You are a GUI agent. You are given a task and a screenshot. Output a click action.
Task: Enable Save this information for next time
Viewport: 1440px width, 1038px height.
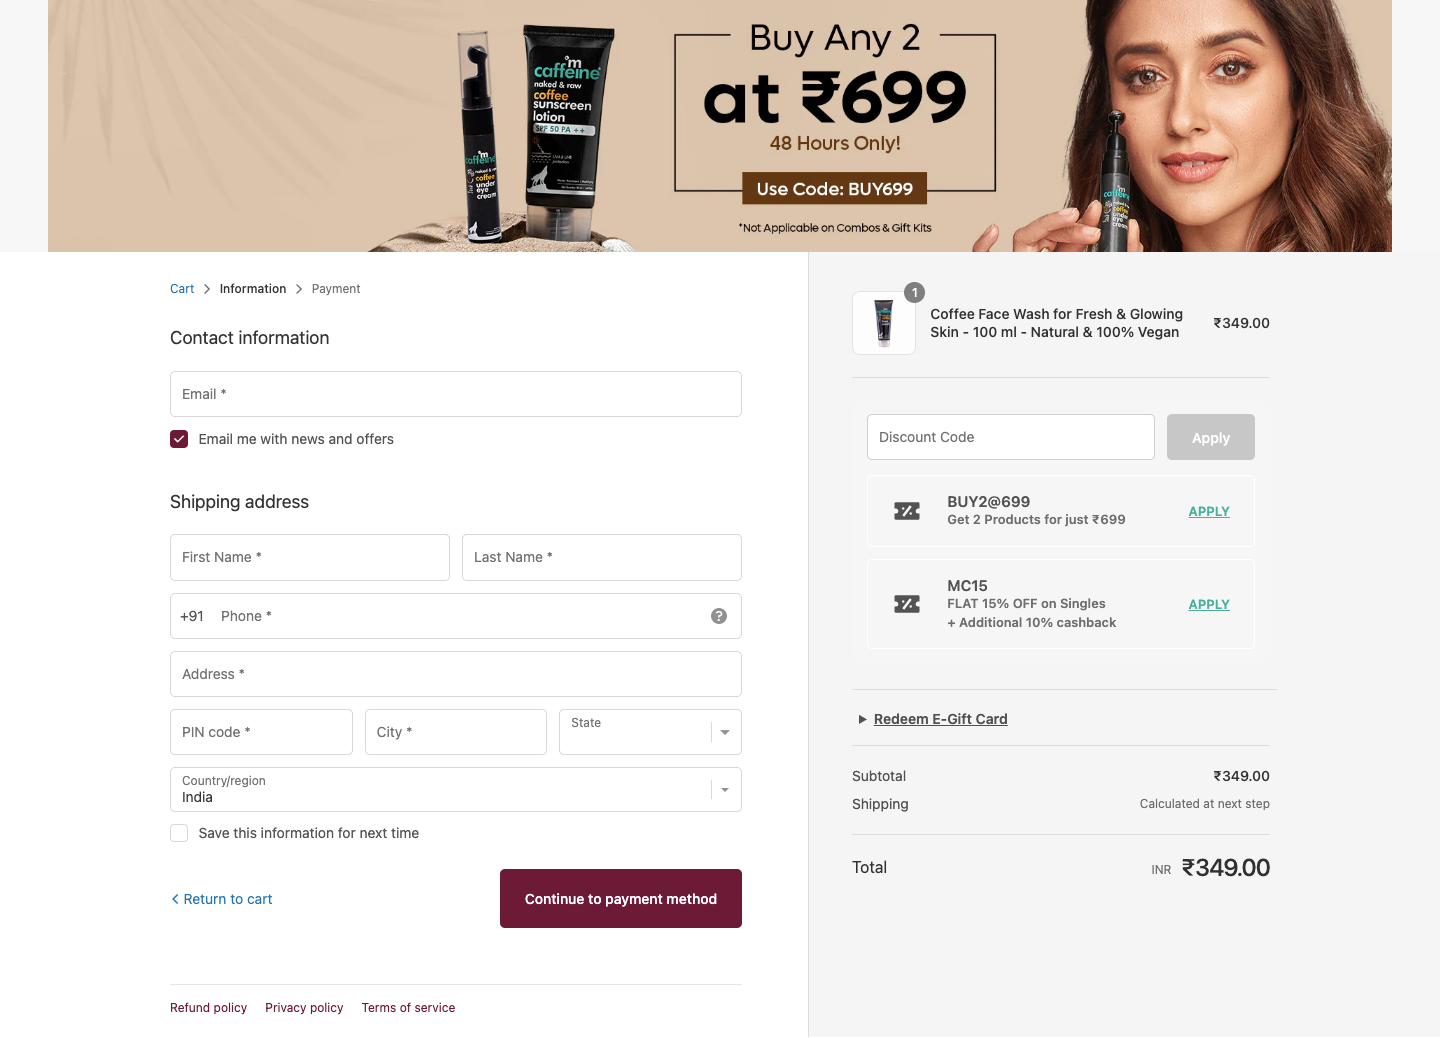179,833
